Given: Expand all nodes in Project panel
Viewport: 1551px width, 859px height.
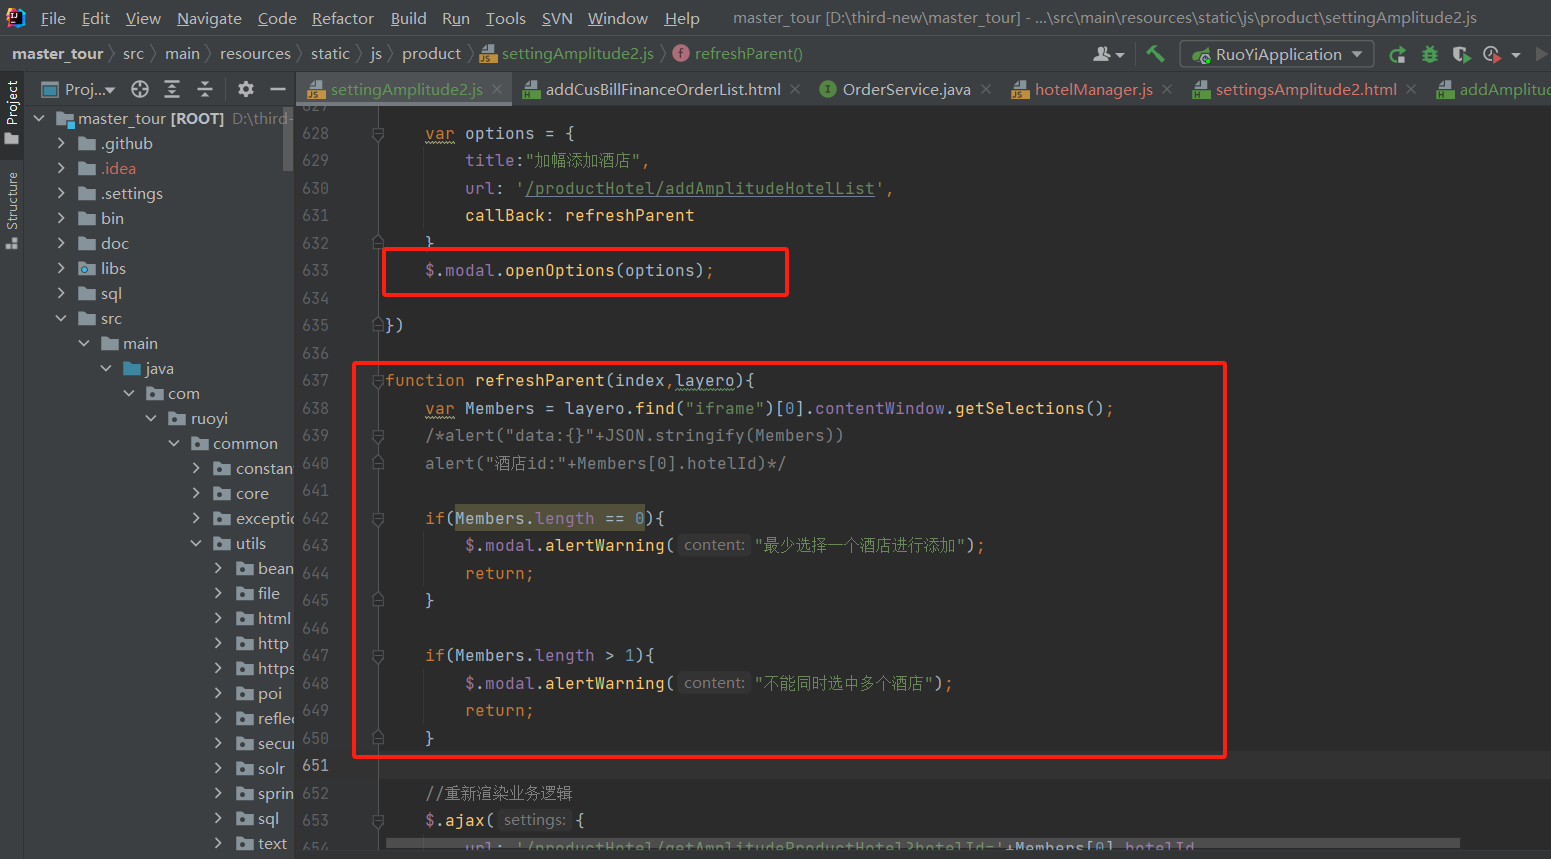Looking at the screenshot, I should tap(172, 89).
